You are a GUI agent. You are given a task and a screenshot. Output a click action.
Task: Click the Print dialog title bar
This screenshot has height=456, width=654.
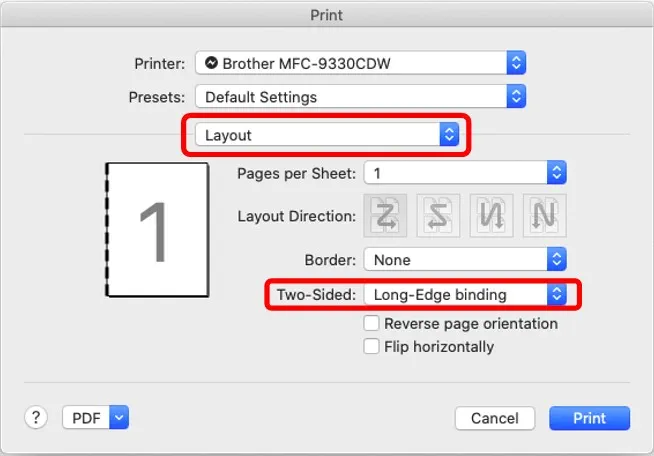click(x=327, y=16)
